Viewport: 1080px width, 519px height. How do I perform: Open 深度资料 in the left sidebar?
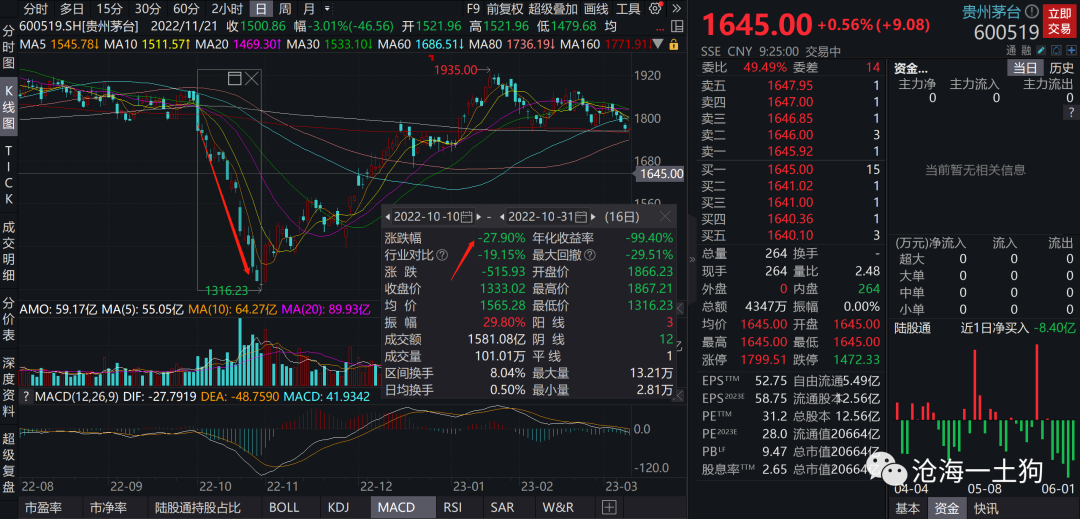click(9, 388)
